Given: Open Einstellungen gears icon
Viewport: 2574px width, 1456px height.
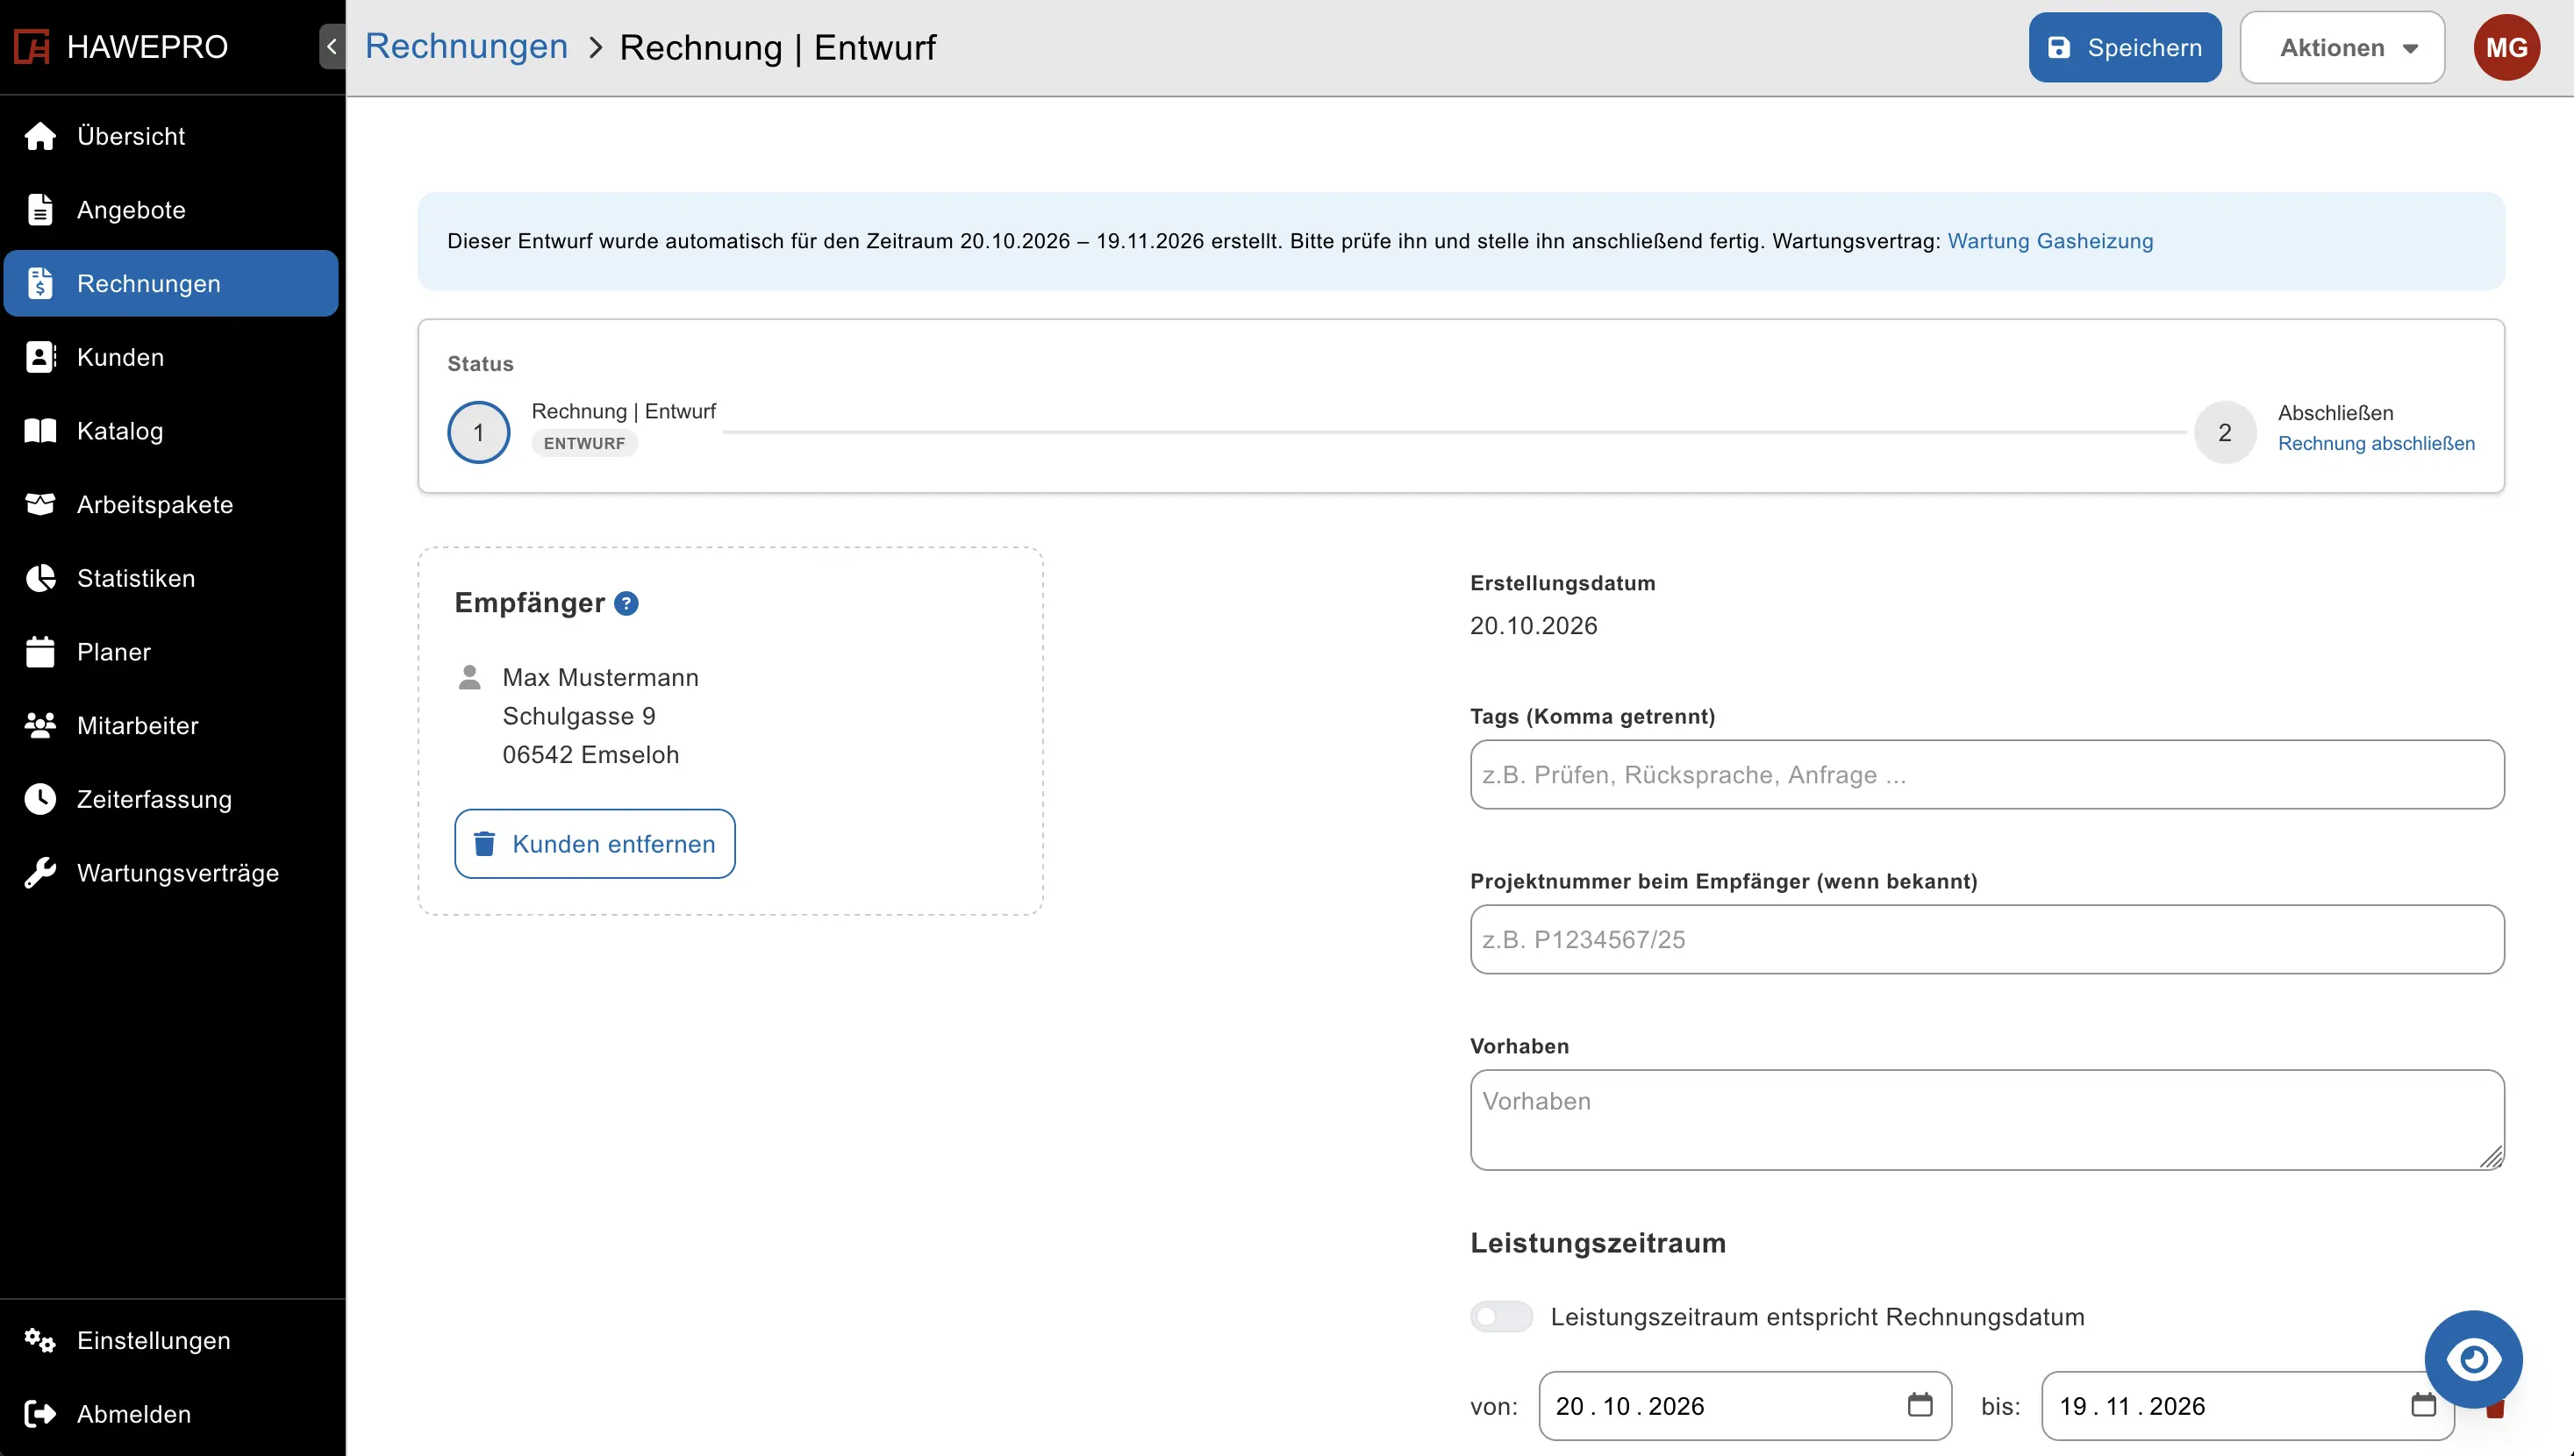Looking at the screenshot, I should click(40, 1340).
